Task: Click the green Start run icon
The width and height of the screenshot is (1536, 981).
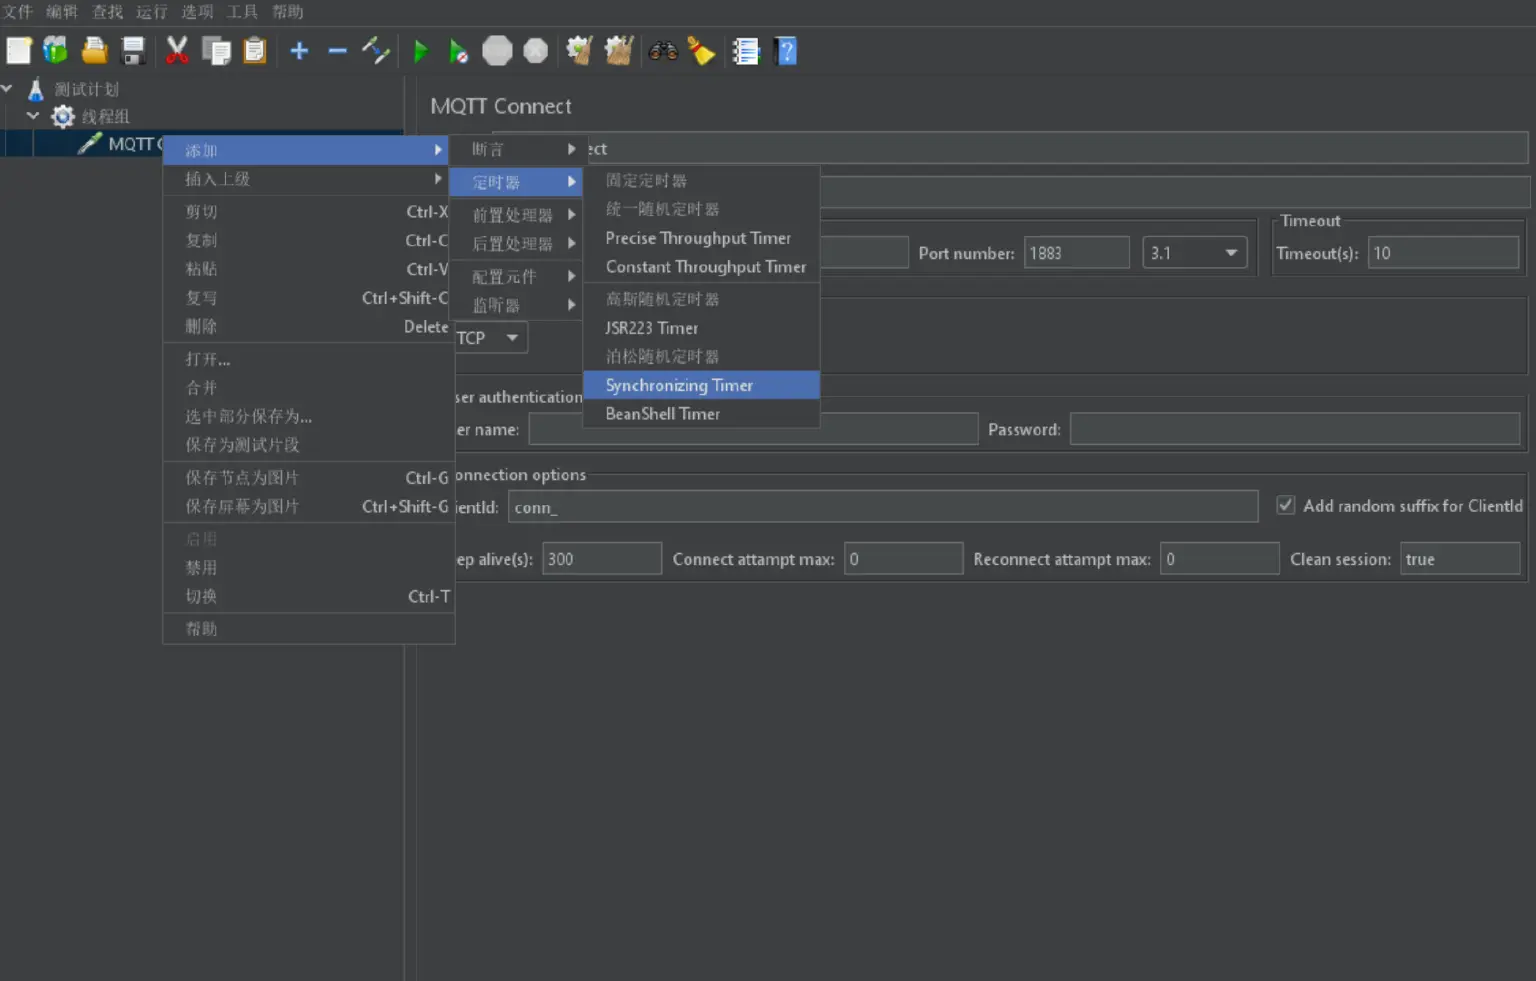Action: pyautogui.click(x=421, y=51)
